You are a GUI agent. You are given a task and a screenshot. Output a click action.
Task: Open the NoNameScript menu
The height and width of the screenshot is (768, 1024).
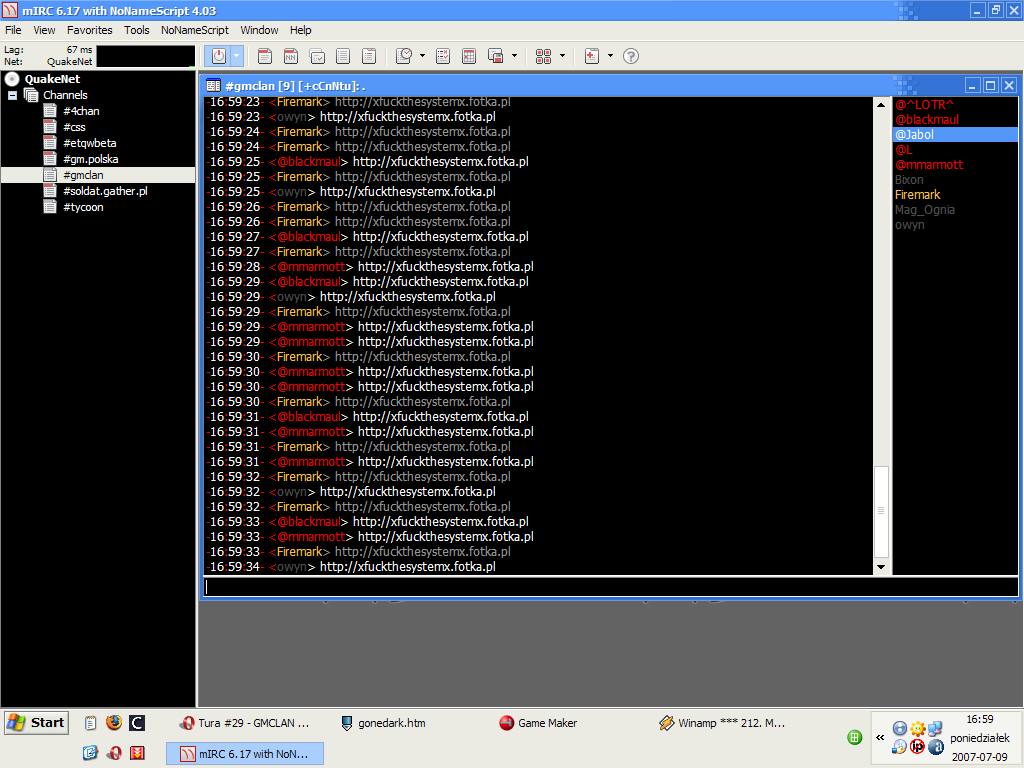point(194,30)
